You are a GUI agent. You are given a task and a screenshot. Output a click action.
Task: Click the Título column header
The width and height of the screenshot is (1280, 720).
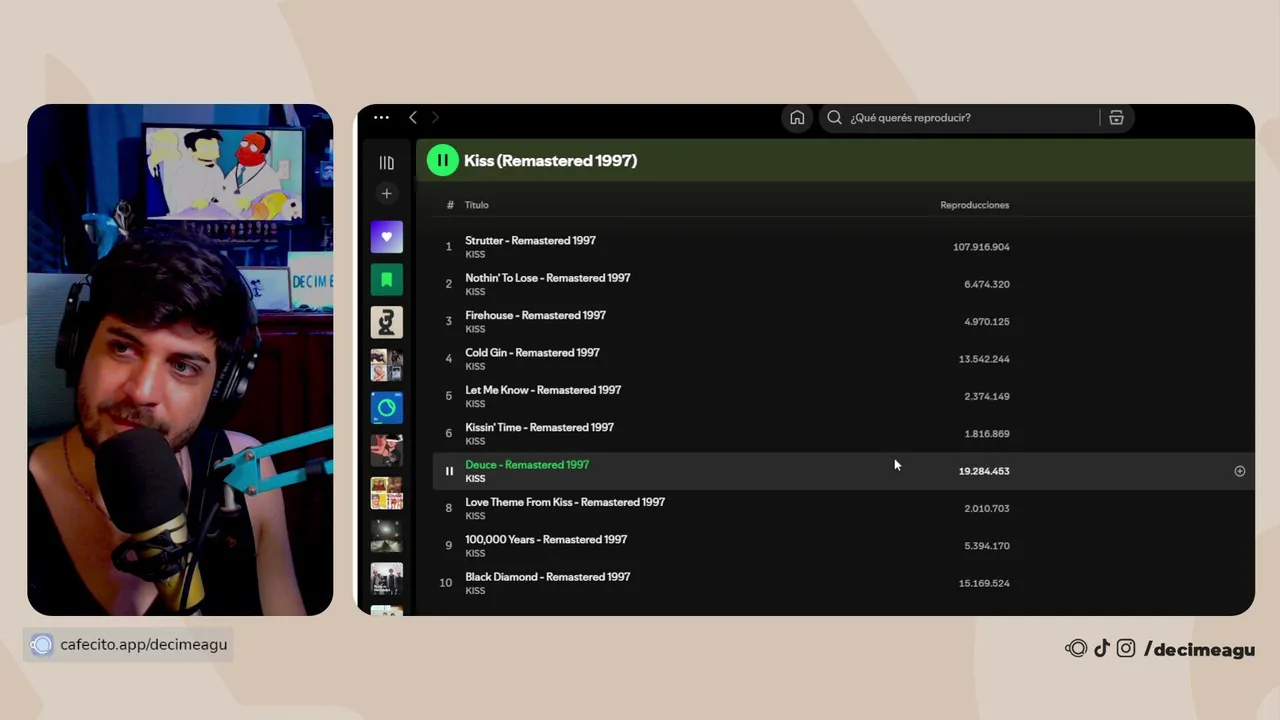tap(477, 205)
